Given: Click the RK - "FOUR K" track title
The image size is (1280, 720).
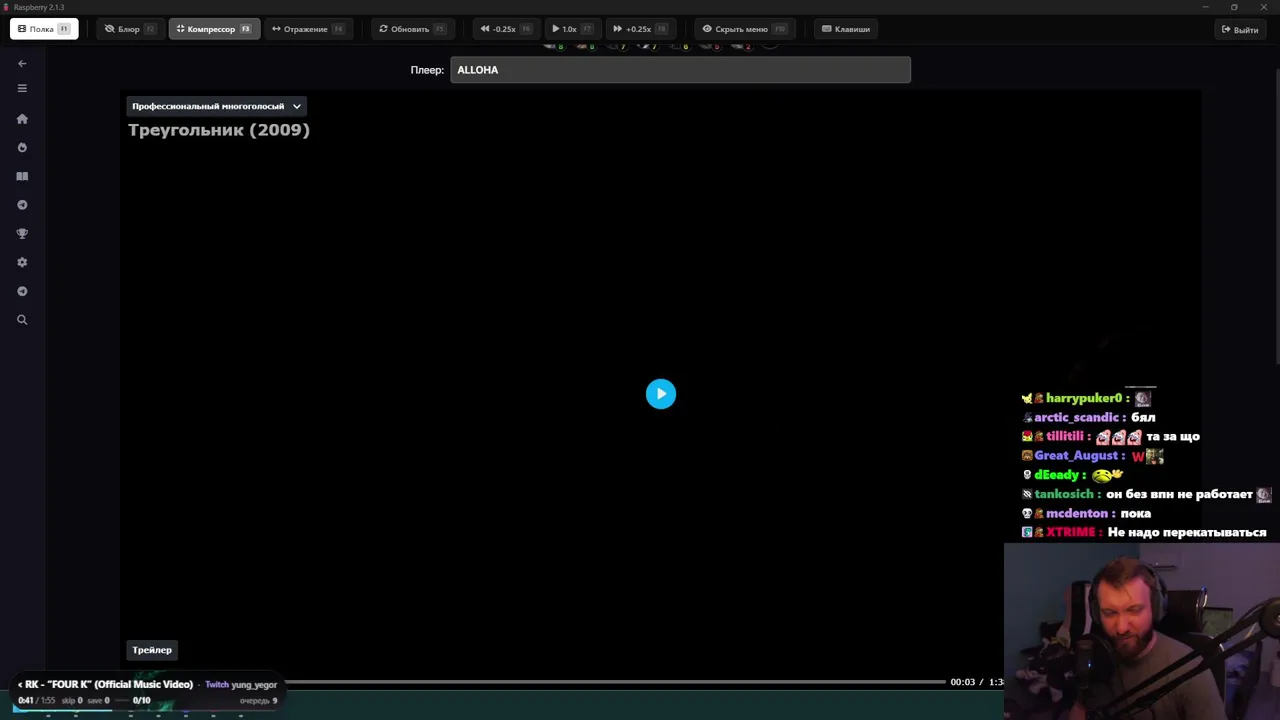Looking at the screenshot, I should pos(109,685).
